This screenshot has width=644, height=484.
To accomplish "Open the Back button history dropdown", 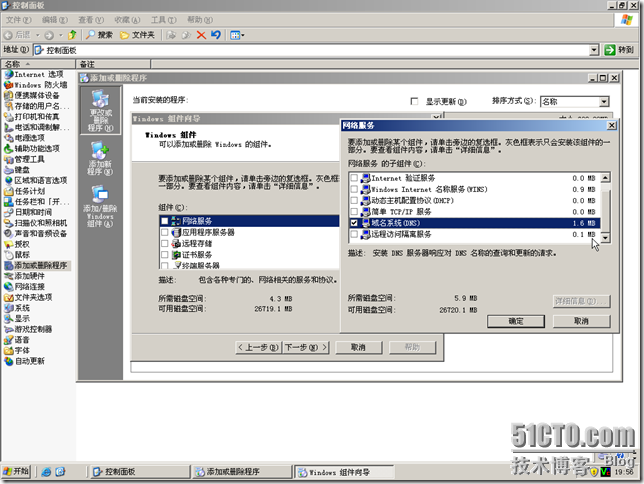I will click(37, 35).
